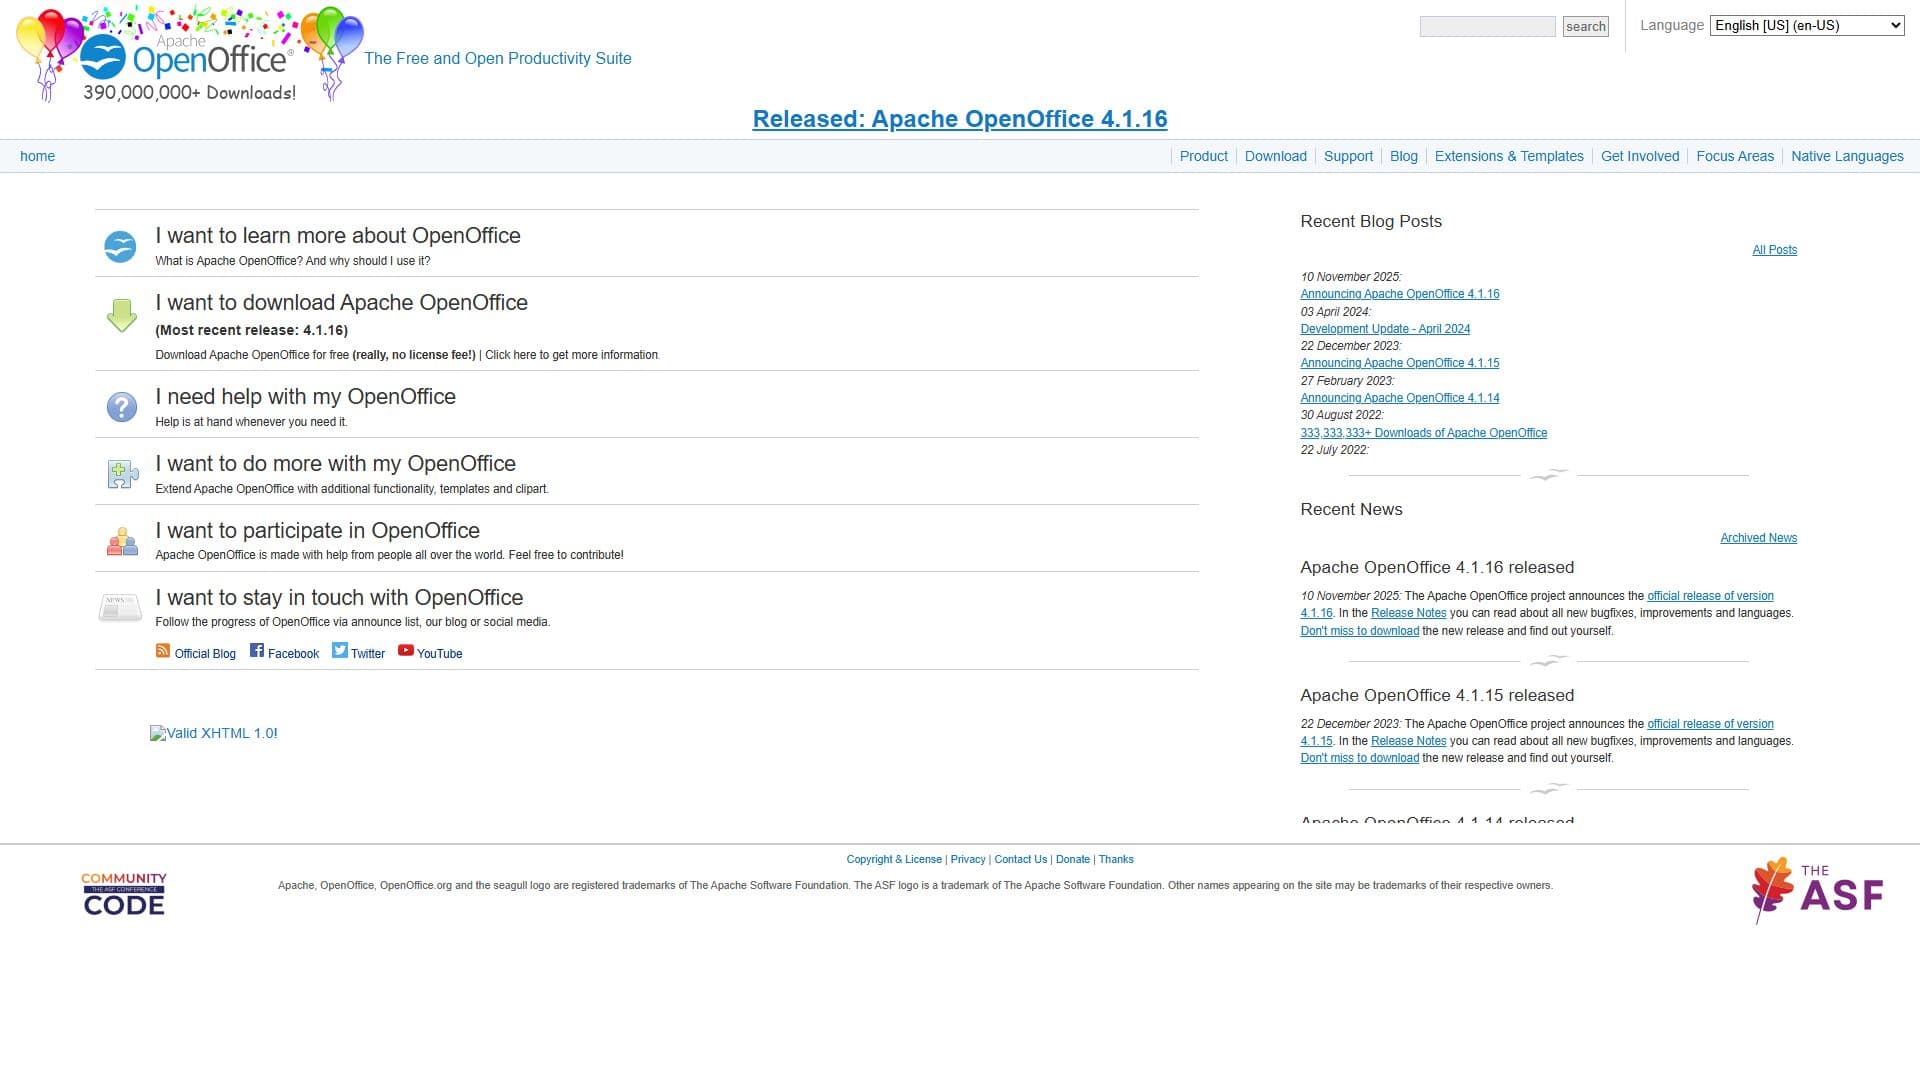1920x1080 pixels.
Task: Open Development Update - April 2024 post
Action: 1385,329
